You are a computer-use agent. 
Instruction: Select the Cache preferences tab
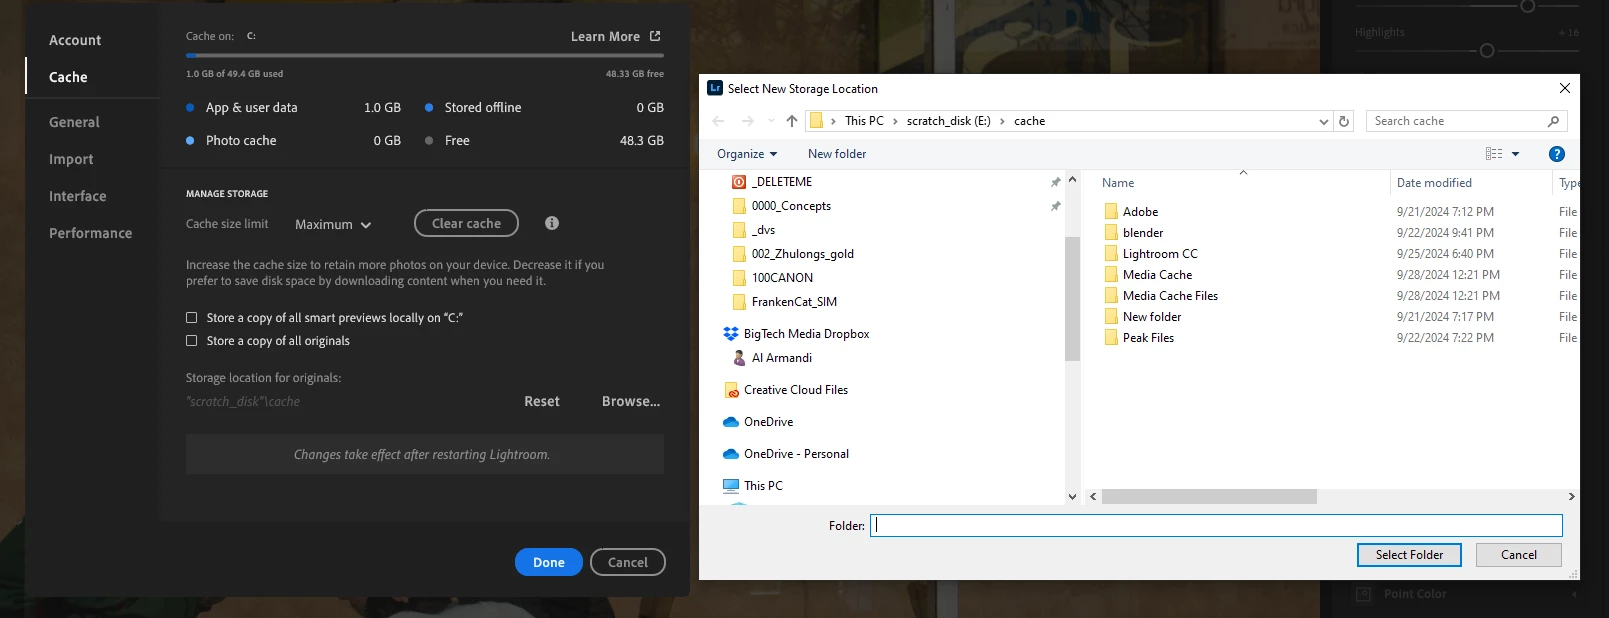[68, 77]
